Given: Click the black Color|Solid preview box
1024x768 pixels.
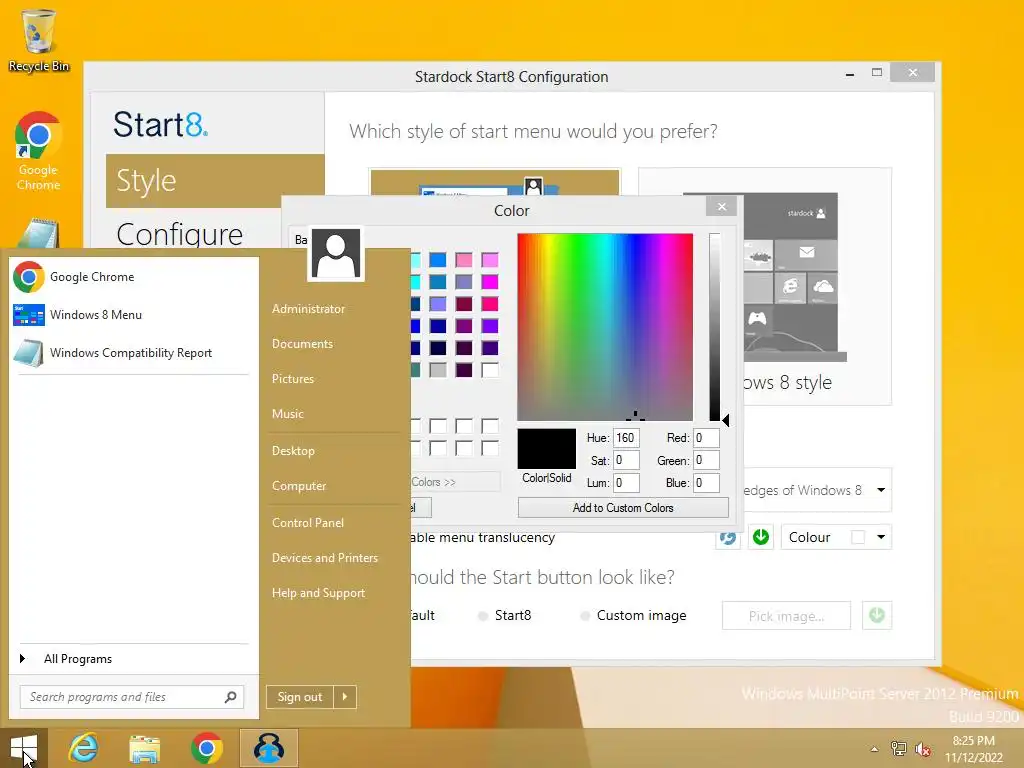Looking at the screenshot, I should click(x=547, y=449).
